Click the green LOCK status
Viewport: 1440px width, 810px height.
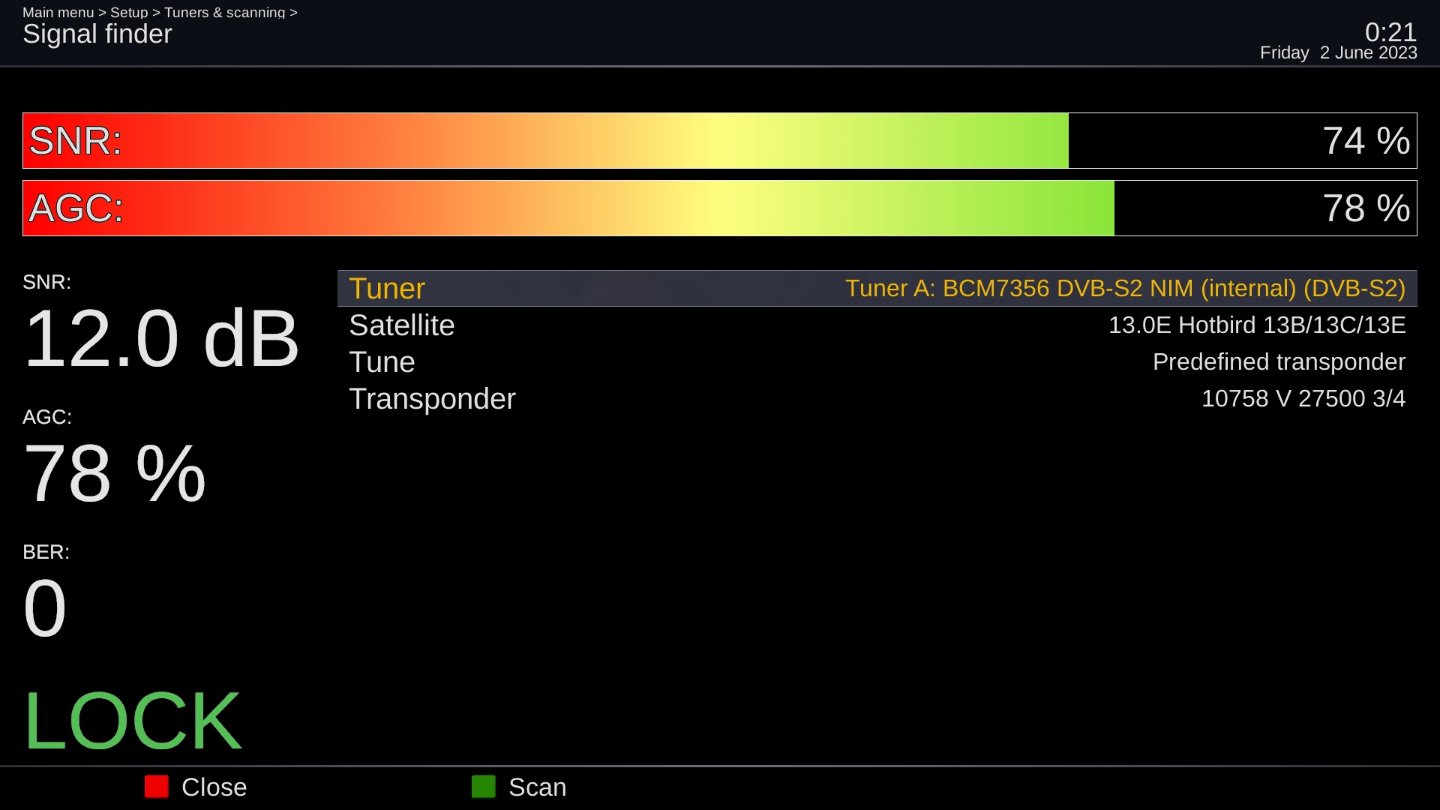tap(132, 721)
